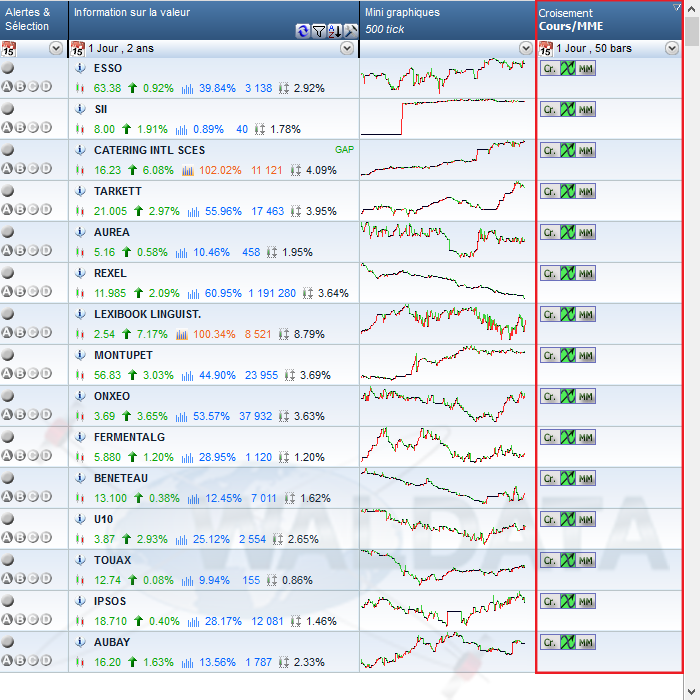Open the TARKETT mini chart
This screenshot has height=700, width=700.
coord(443,198)
